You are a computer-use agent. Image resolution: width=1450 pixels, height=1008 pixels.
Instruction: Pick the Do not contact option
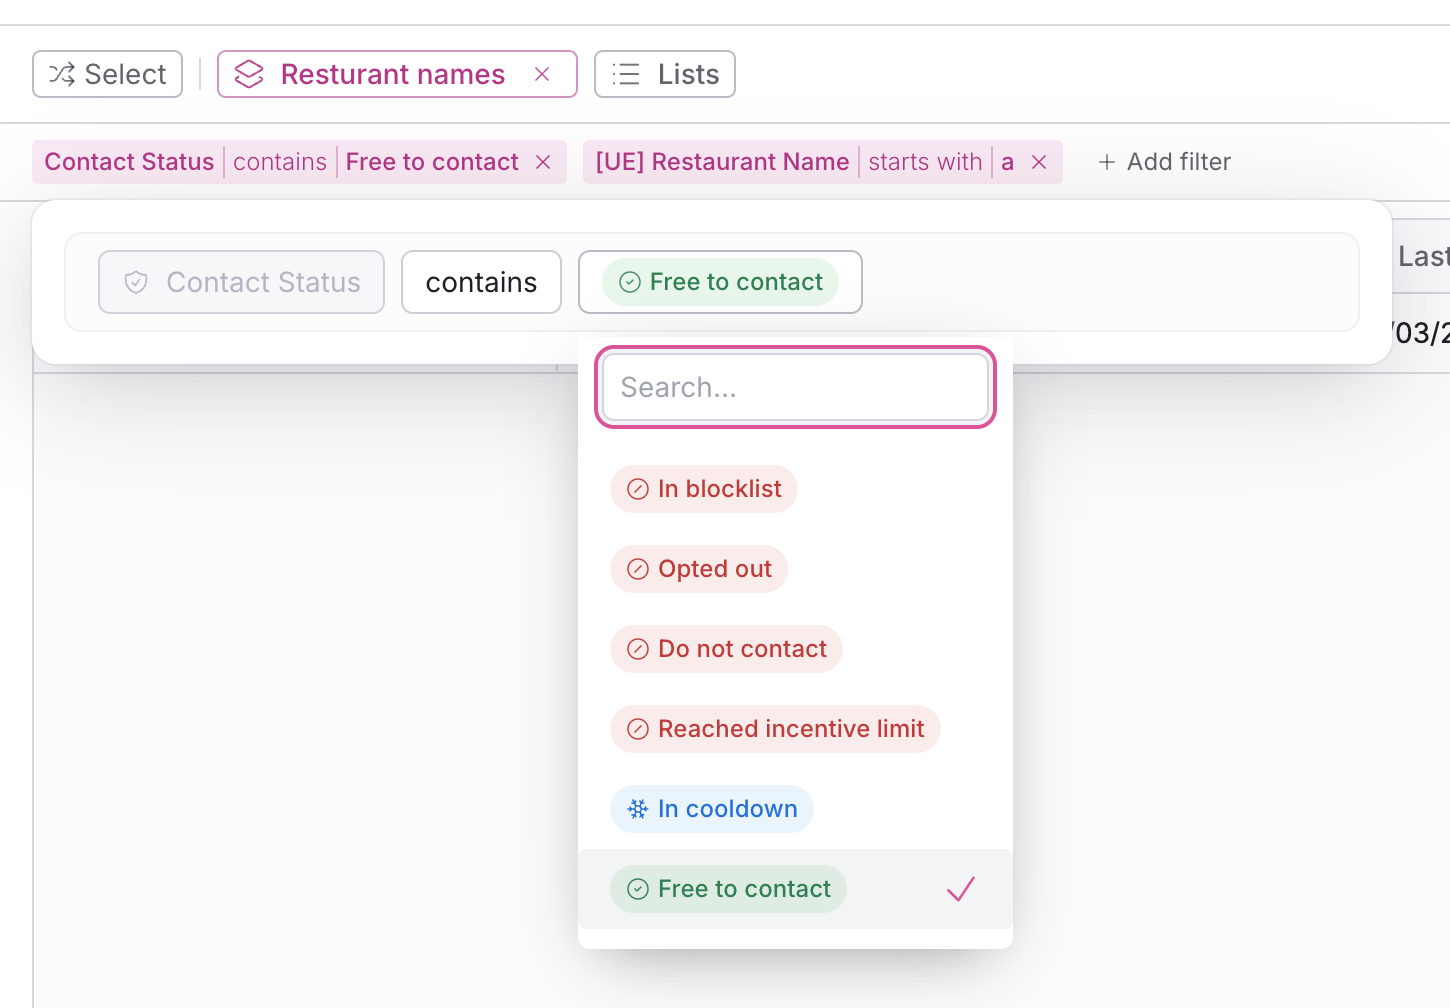pyautogui.click(x=726, y=649)
